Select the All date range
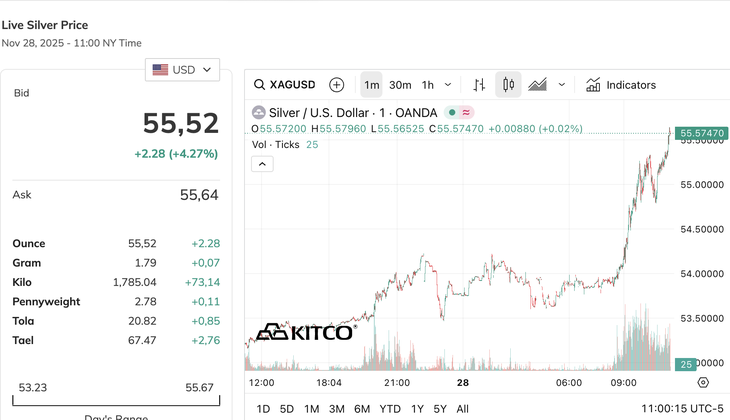Image resolution: width=730 pixels, height=420 pixels. click(462, 409)
